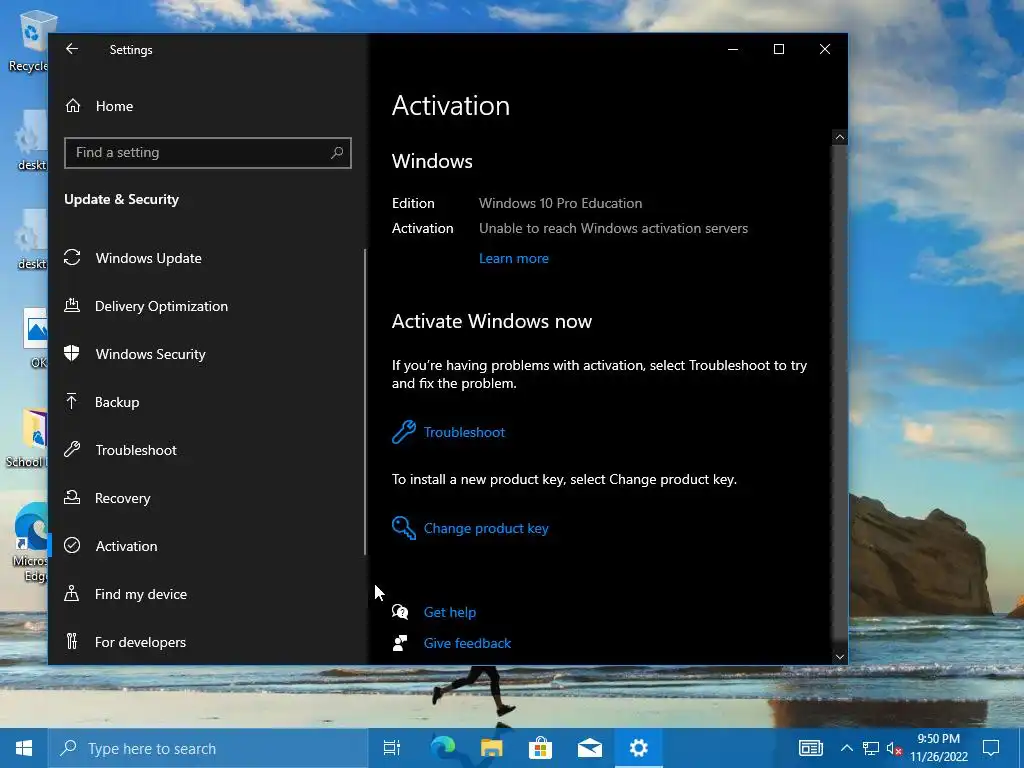This screenshot has width=1024, height=768.
Task: Open File Explorer from taskbar
Action: 491,748
